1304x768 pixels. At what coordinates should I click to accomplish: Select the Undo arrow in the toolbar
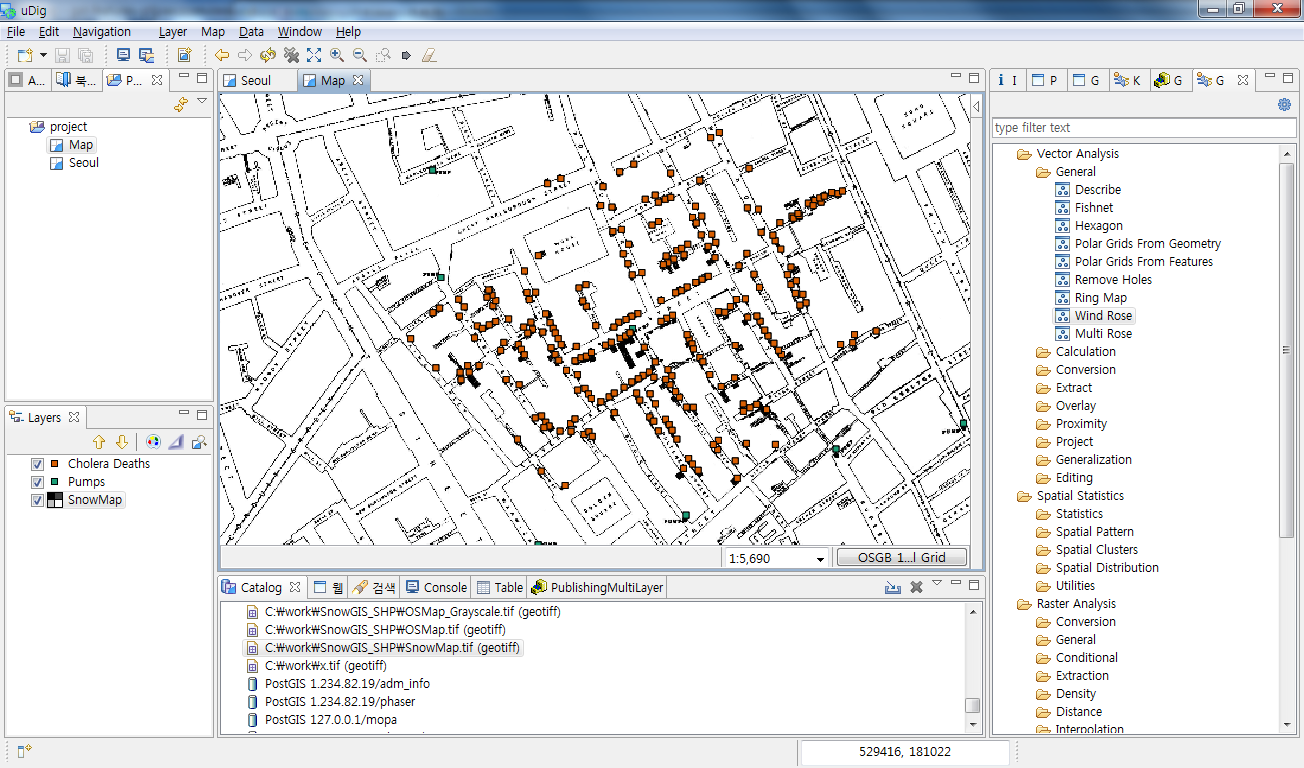pos(221,55)
